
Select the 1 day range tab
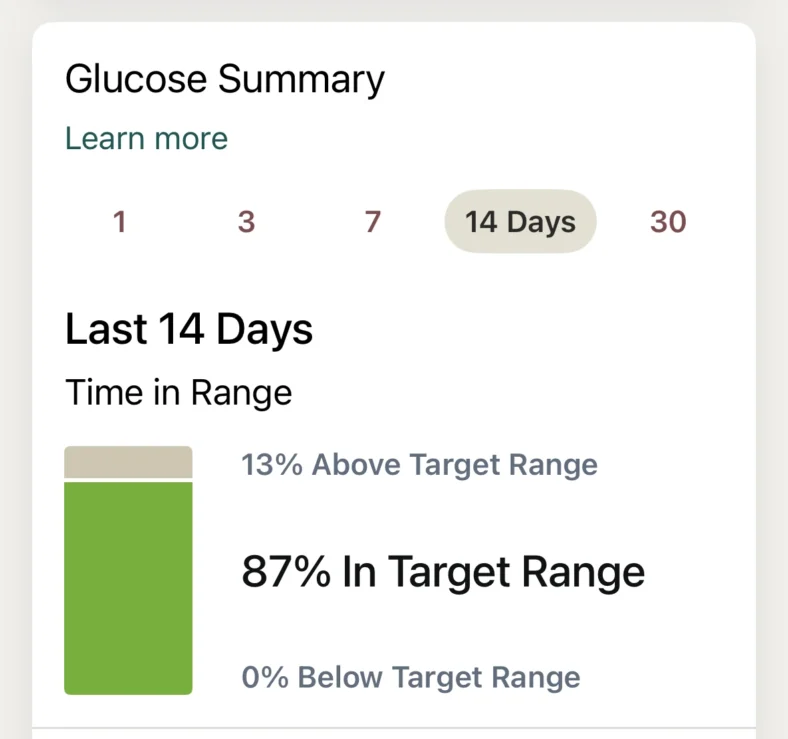119,221
